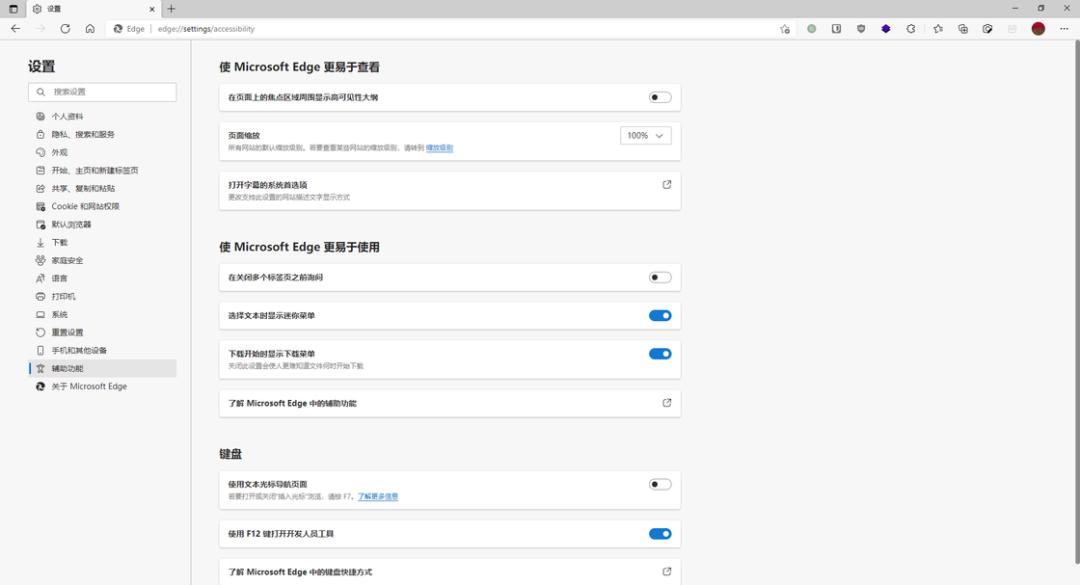
Task: Open the three-dot Settings and more menu
Action: pos(1063,29)
